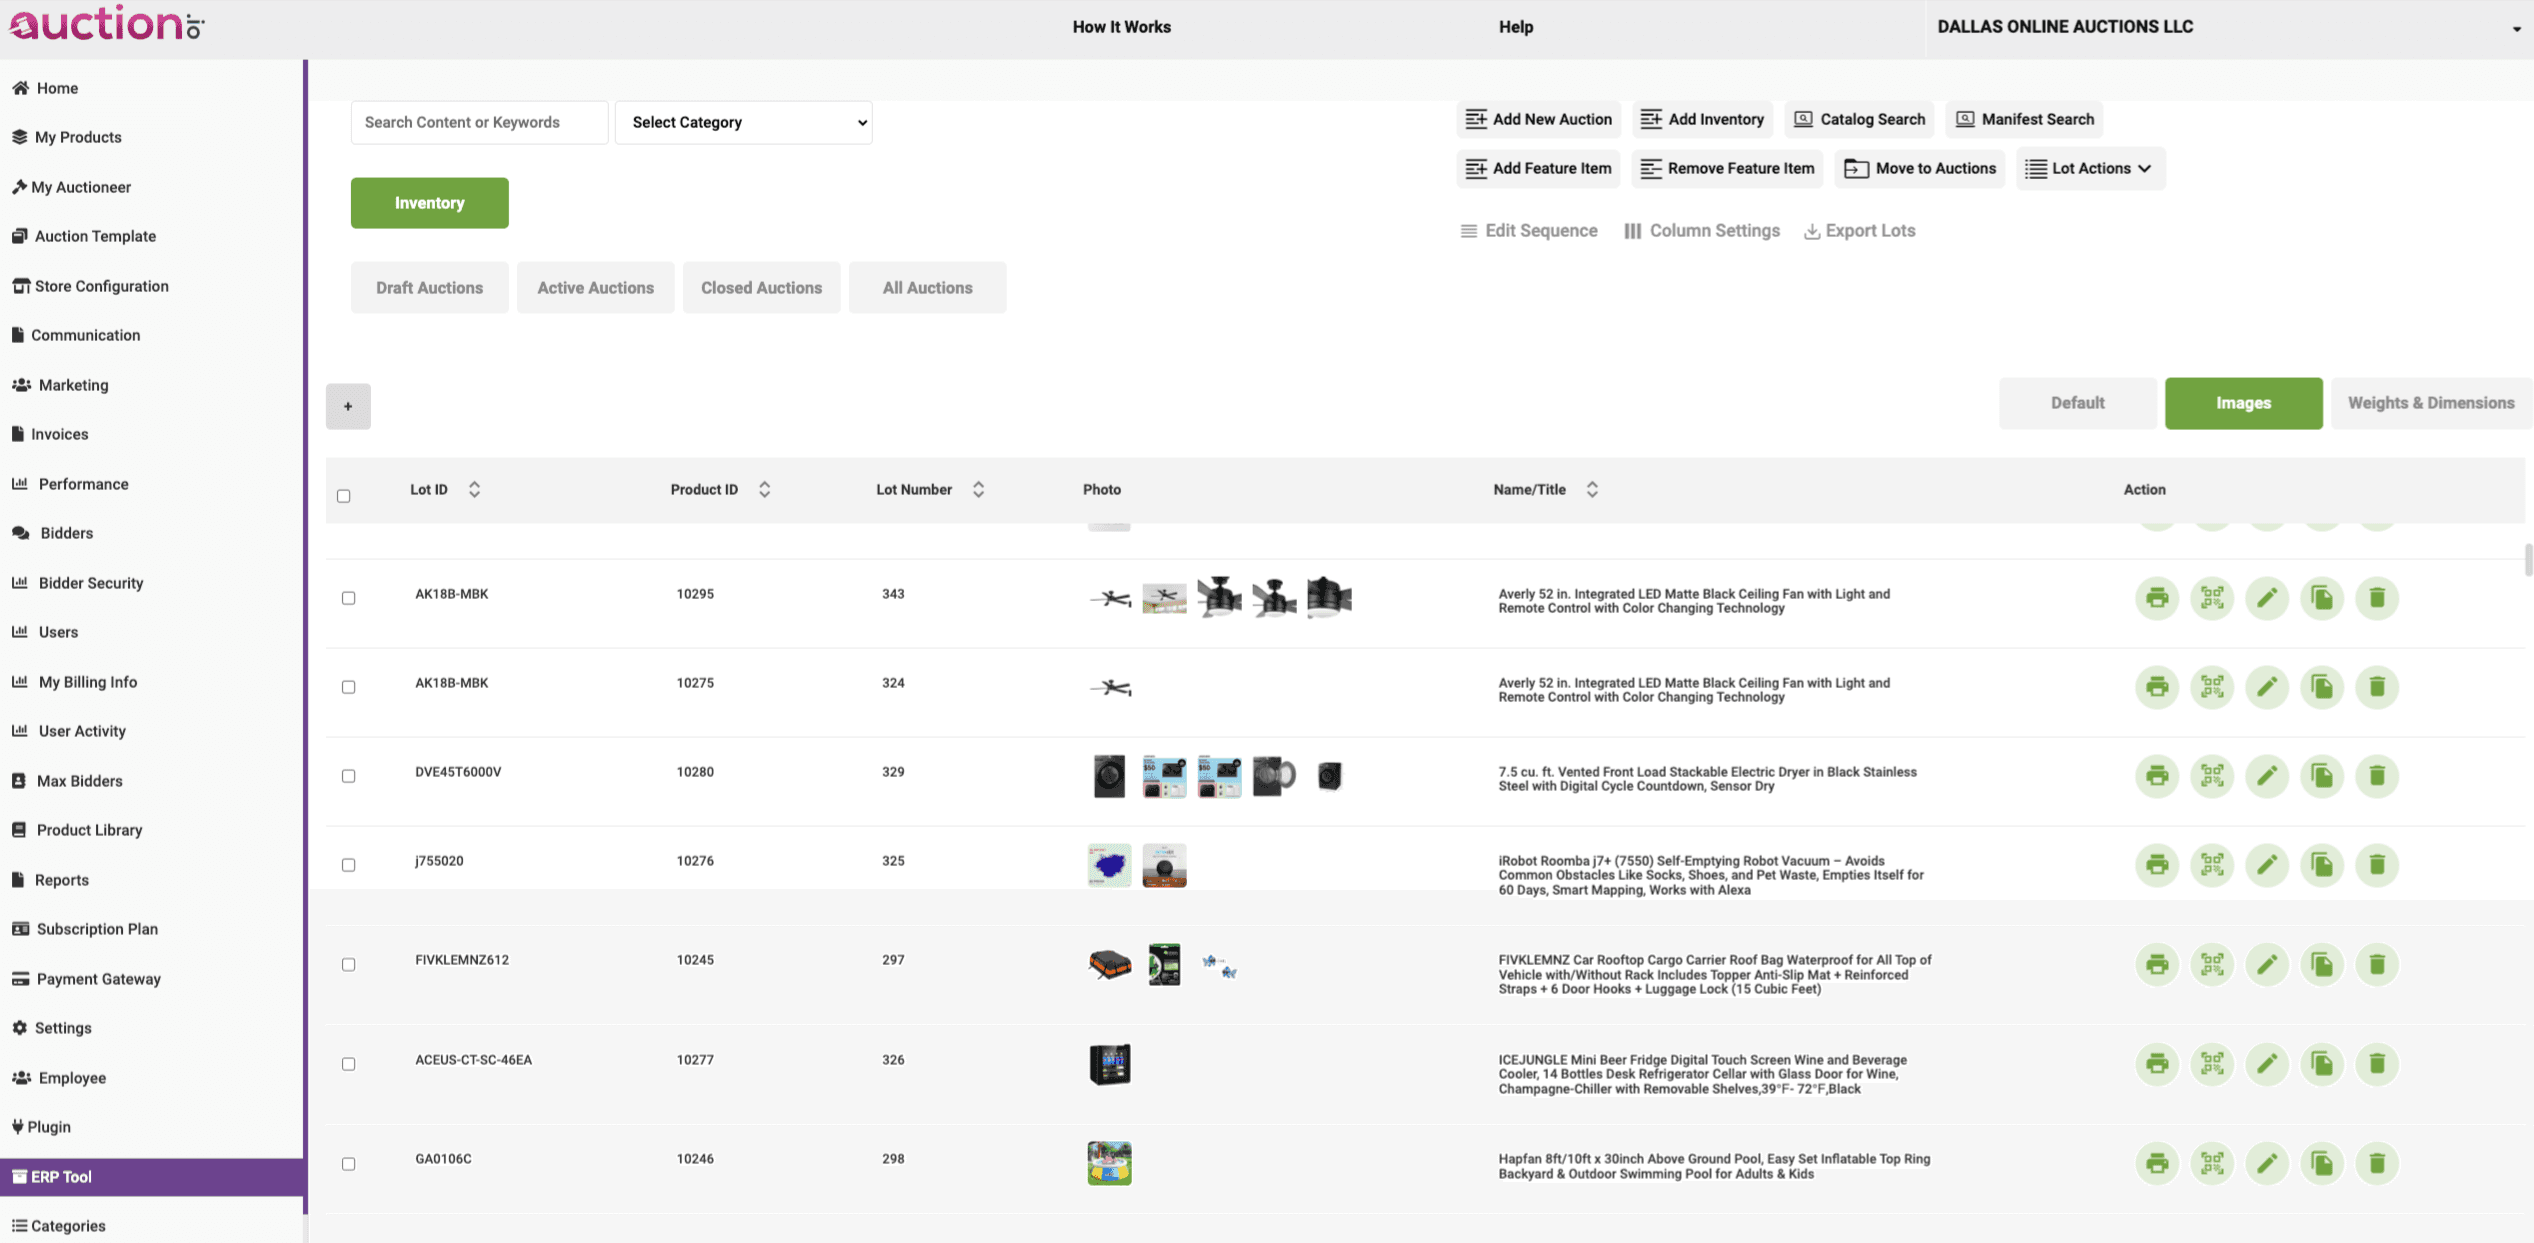Delete the GA0106C pool lot
Screen dimensions: 2534x1243
(2377, 1163)
